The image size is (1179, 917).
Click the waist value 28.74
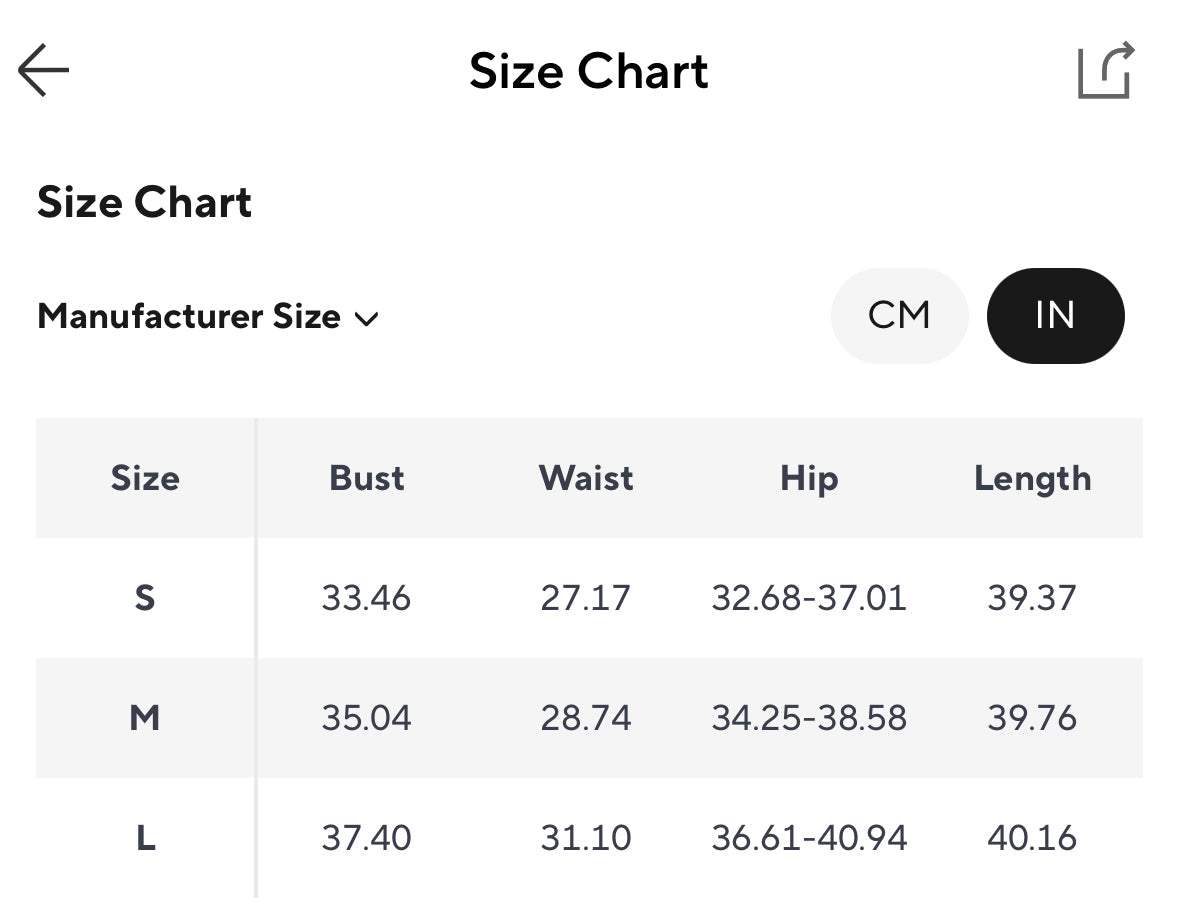point(586,718)
